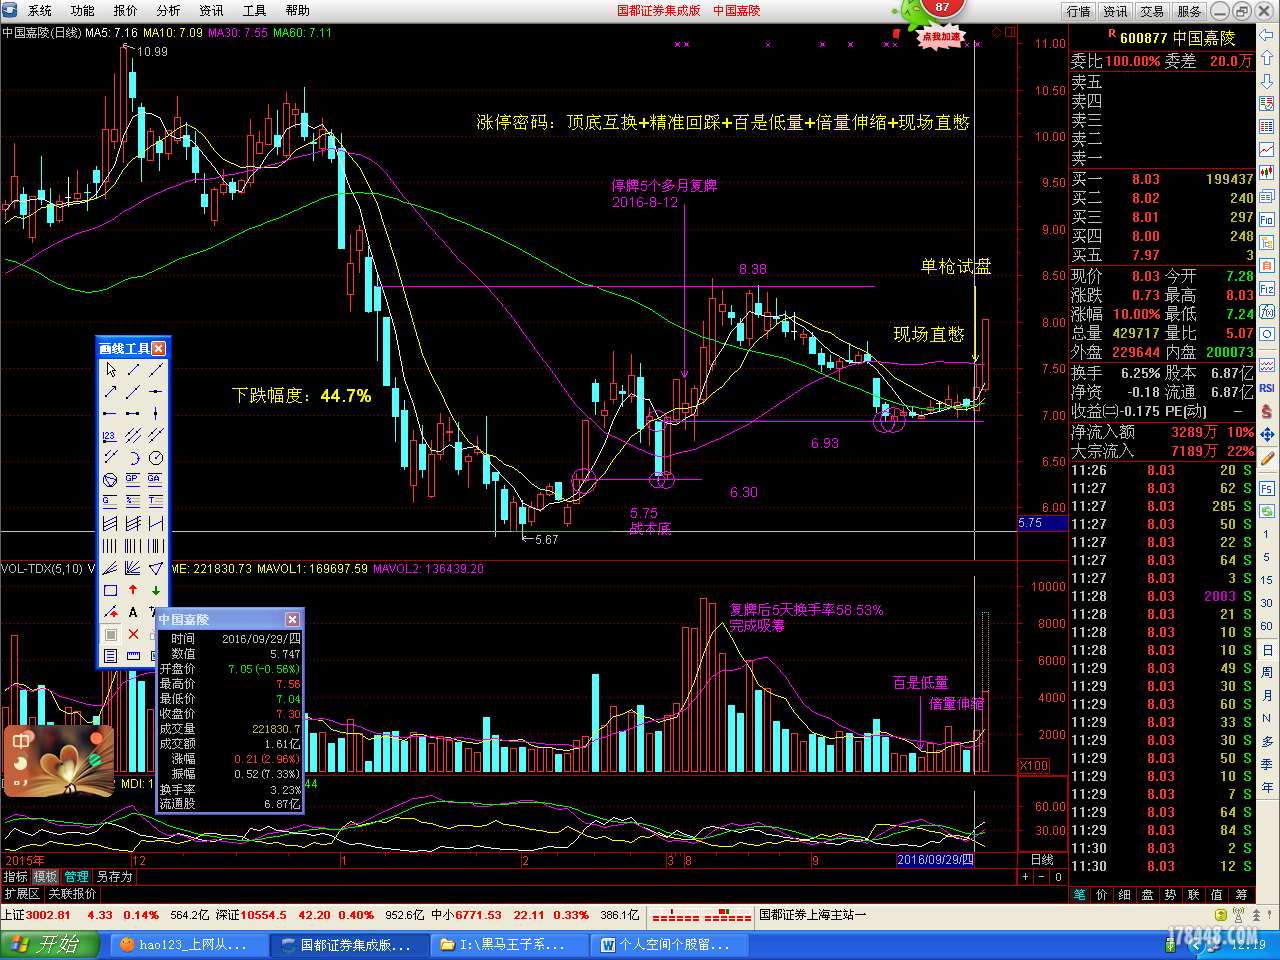Click the page-down arrow in right sidebar
The image size is (1280, 960).
click(x=1267, y=81)
